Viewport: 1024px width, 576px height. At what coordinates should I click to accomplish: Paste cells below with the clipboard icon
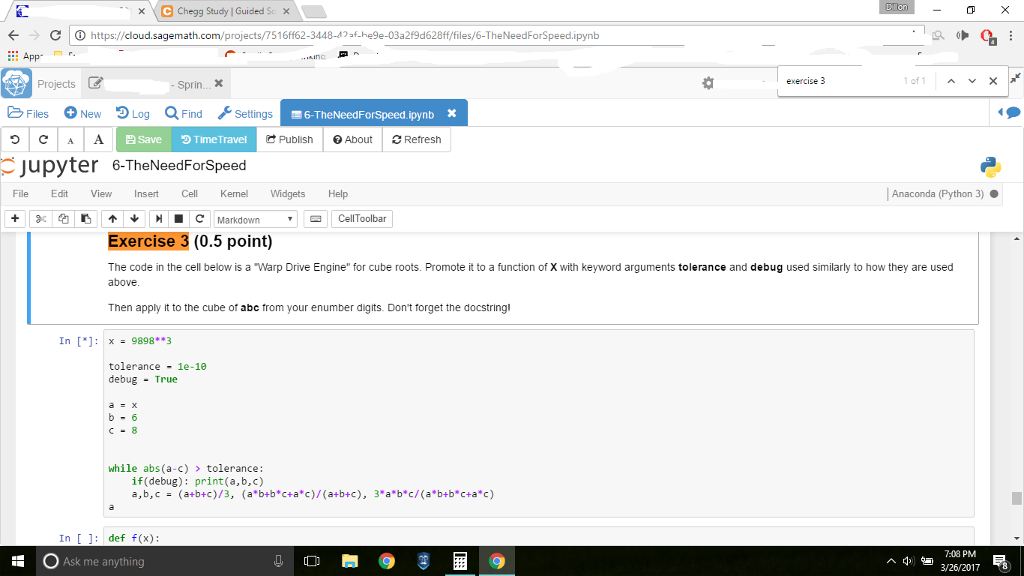[x=84, y=218]
